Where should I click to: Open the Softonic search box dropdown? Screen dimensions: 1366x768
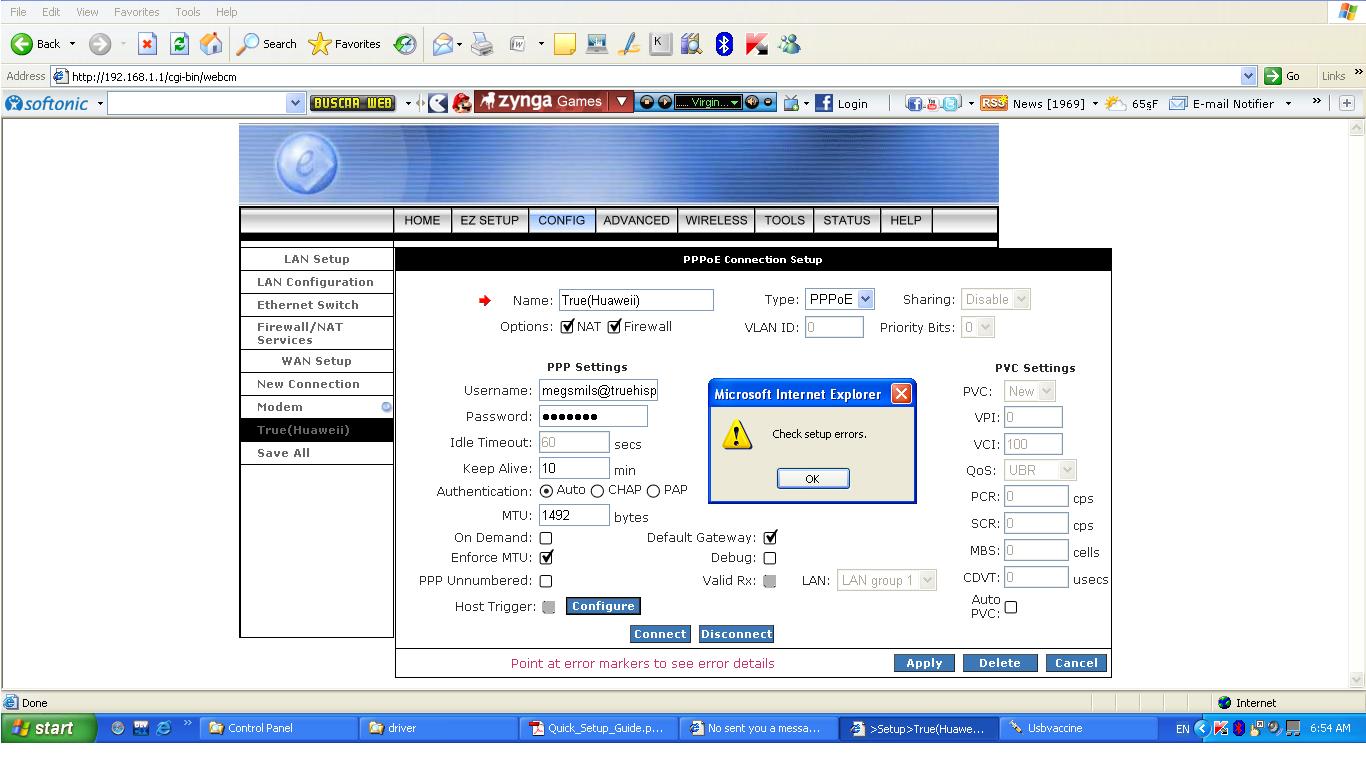(x=294, y=103)
